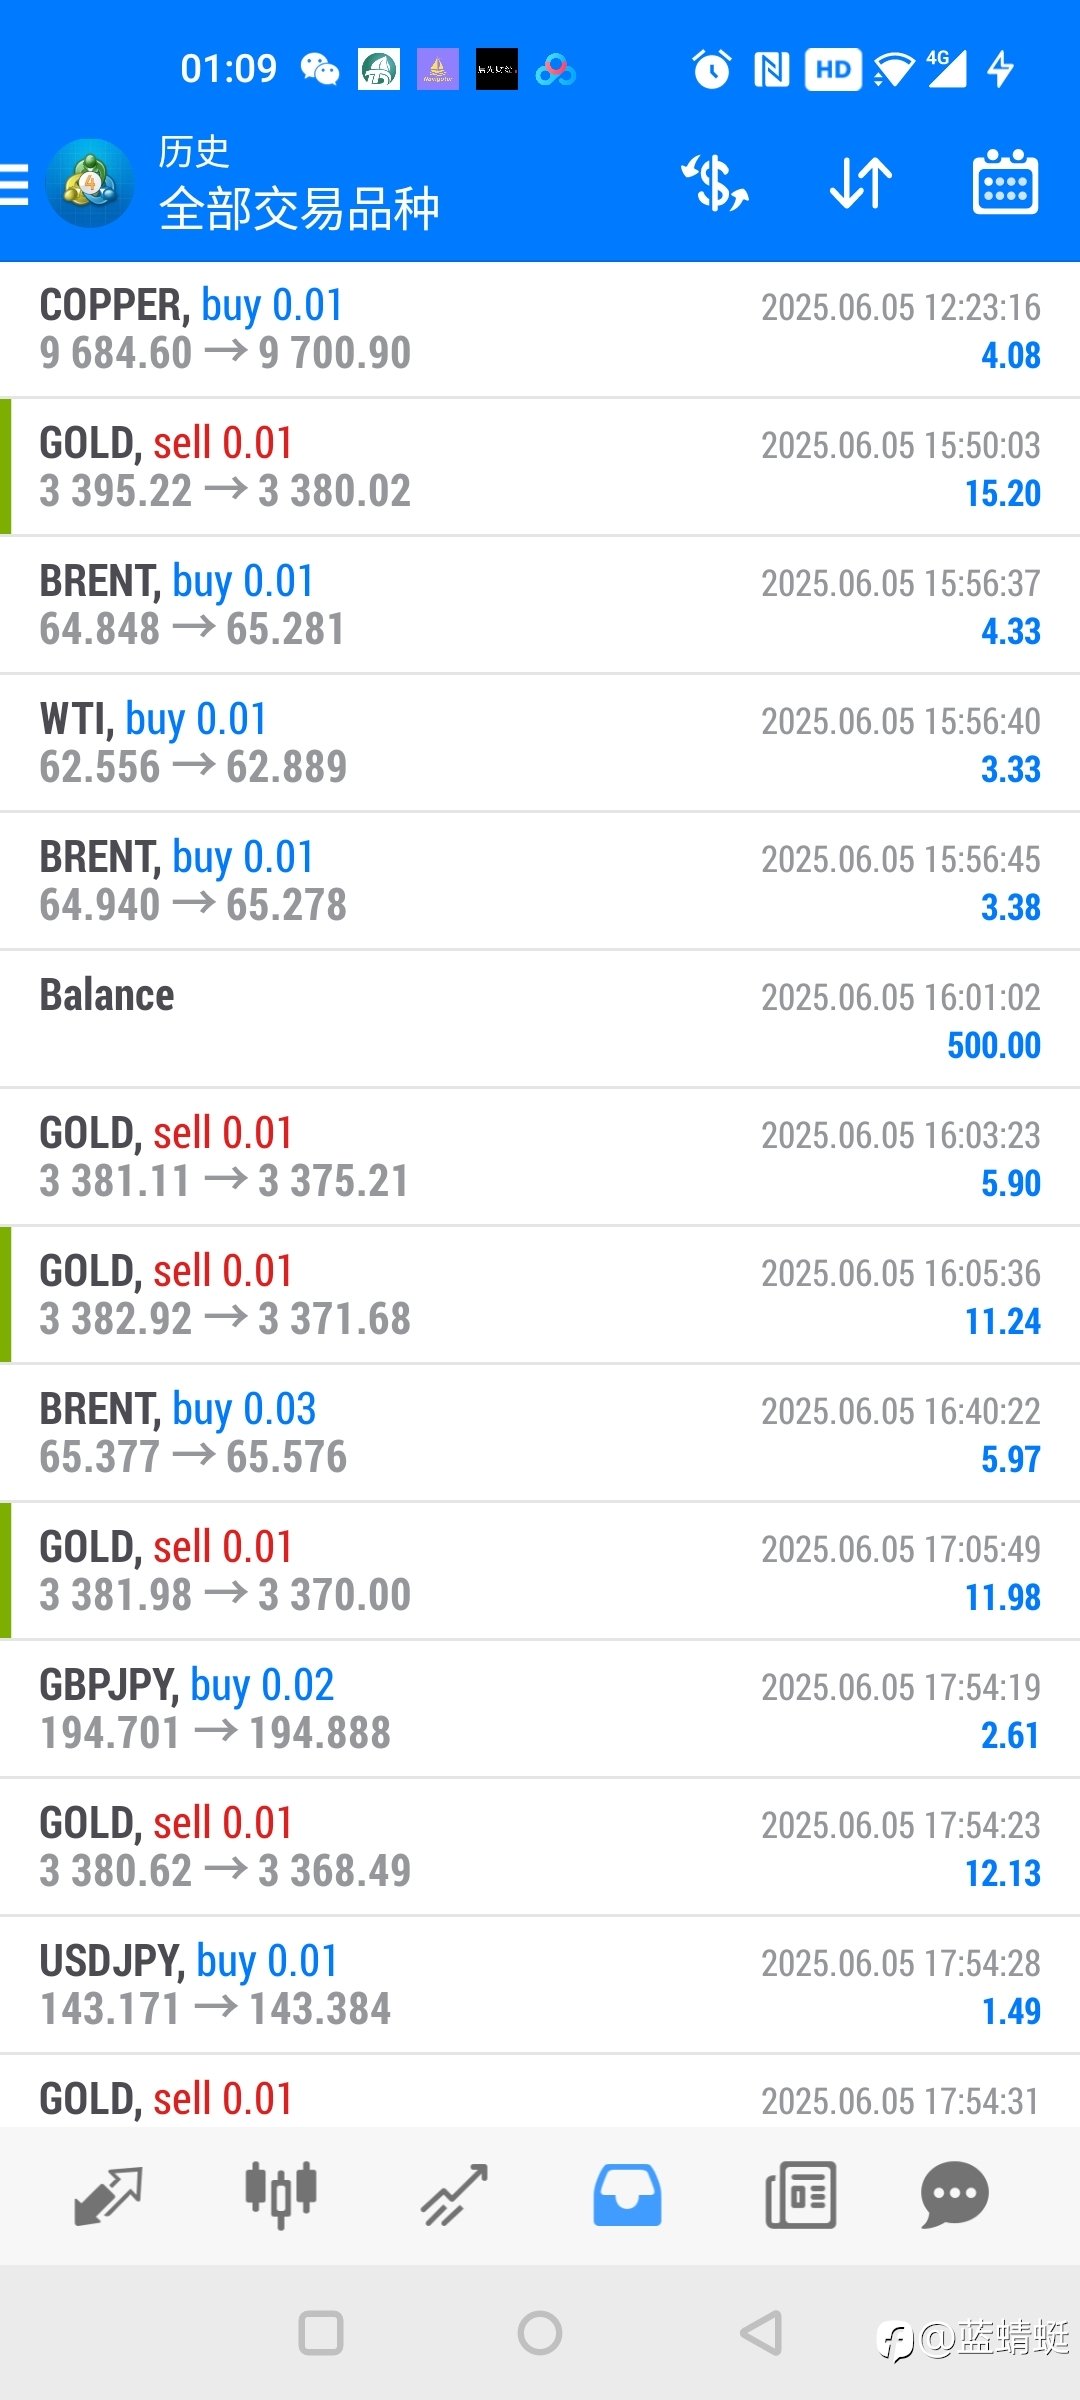1080x2400 pixels.
Task: Tap the sort arrows icon
Action: [861, 183]
